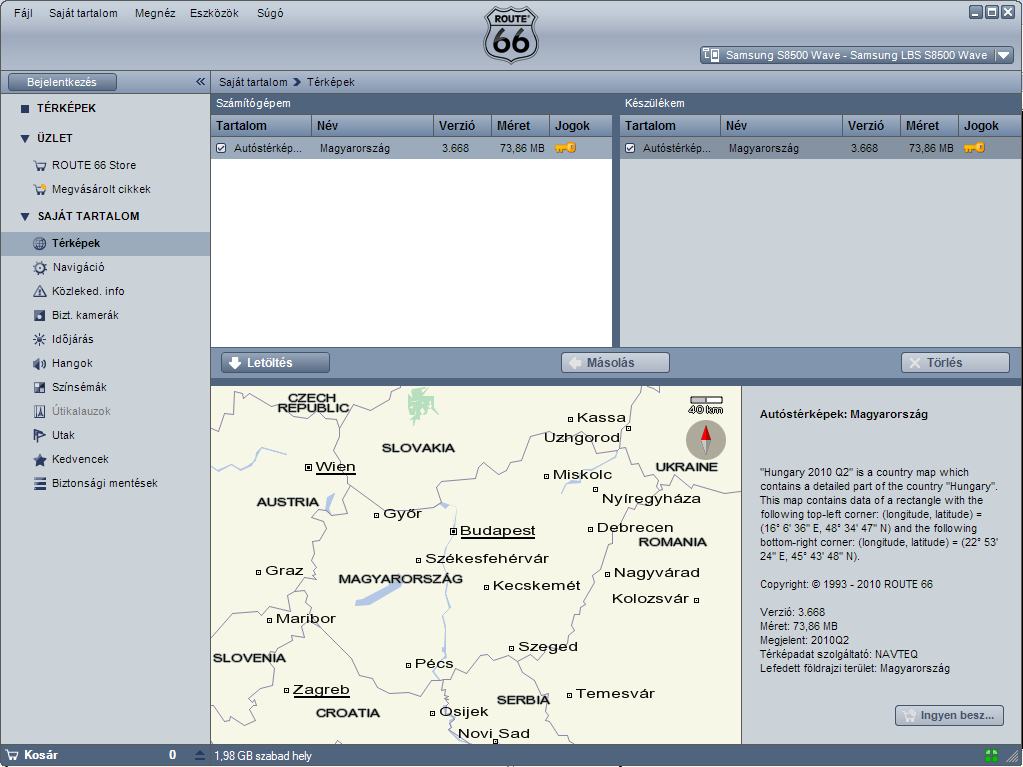
Task: Select the TÉRKÉPEK heading in sidebar
Action: tap(66, 108)
